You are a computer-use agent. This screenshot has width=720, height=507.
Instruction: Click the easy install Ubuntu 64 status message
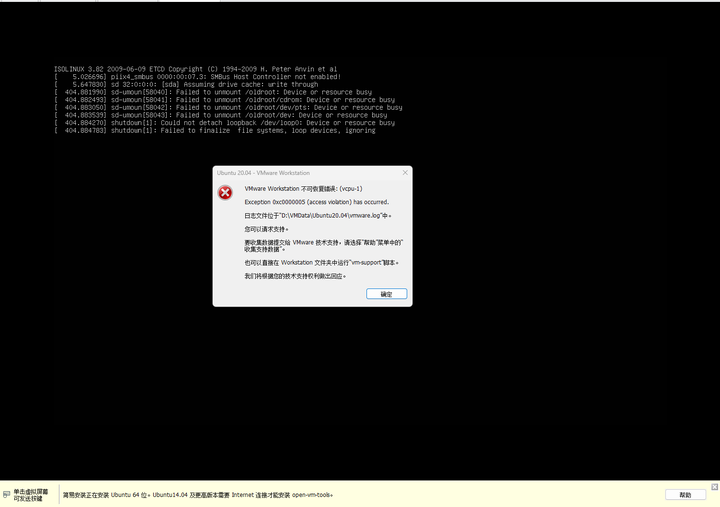[198, 495]
